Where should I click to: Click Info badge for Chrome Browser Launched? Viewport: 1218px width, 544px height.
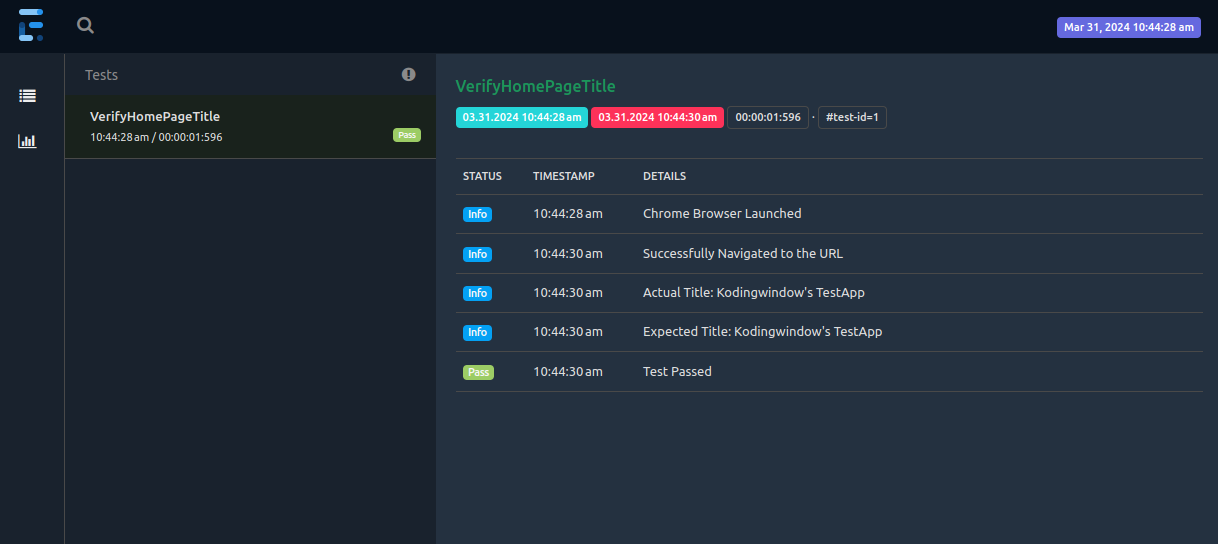point(478,214)
